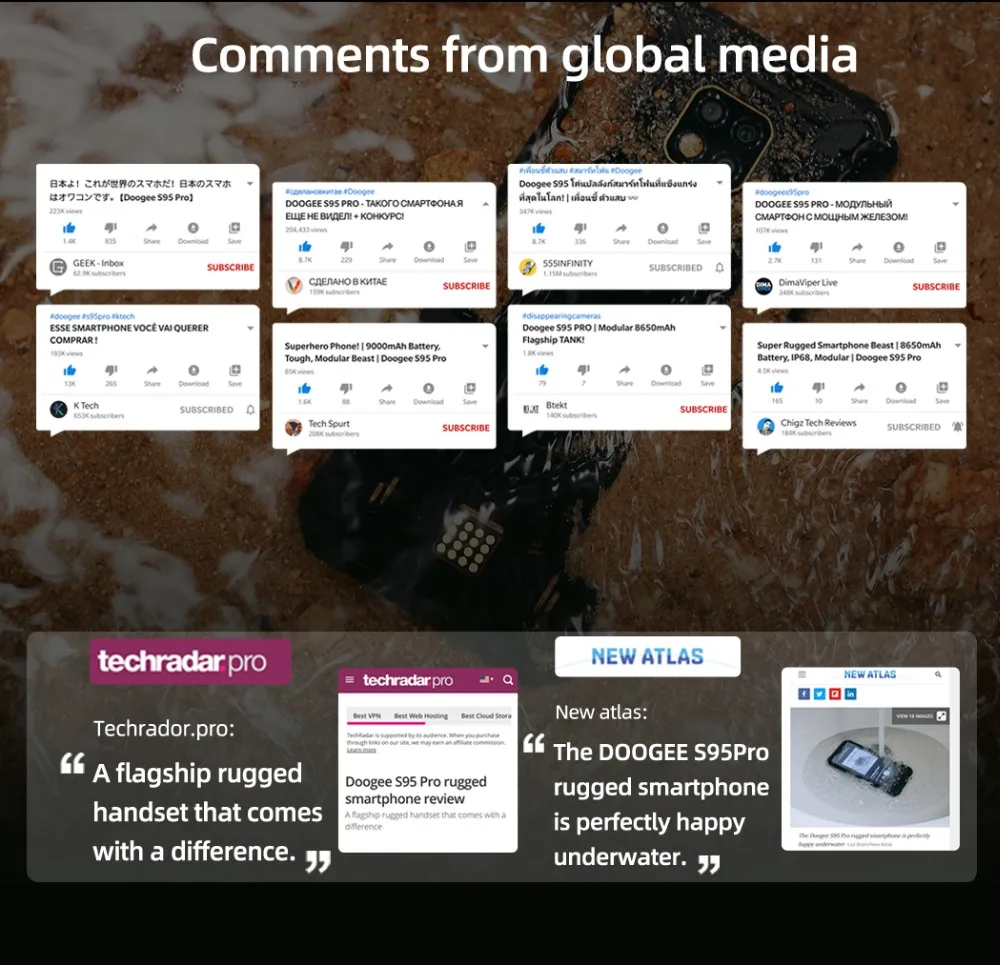Expand the Japanese Doogee S95 Pro title
The width and height of the screenshot is (1000, 965).
click(250, 184)
